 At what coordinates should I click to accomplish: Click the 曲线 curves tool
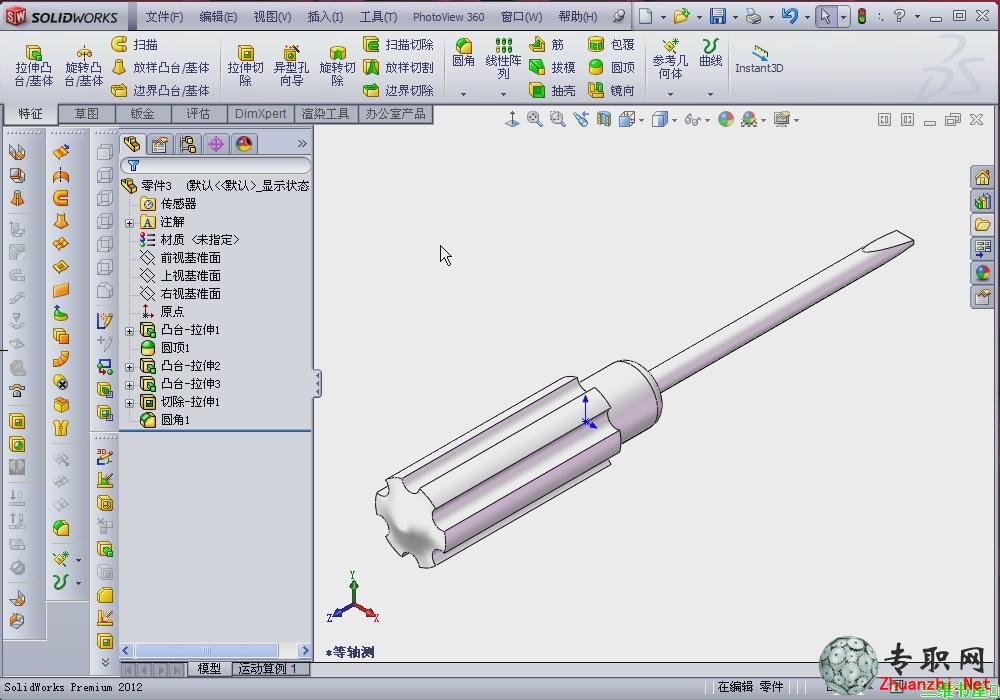710,53
